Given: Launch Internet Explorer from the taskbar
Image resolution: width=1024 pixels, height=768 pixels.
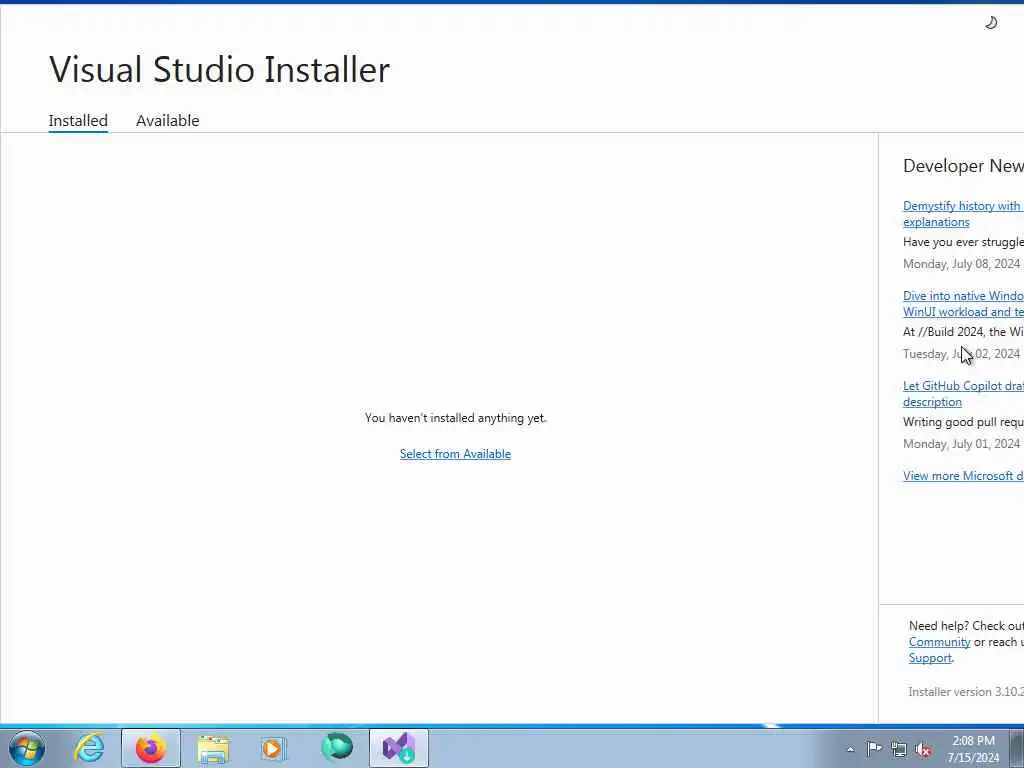Looking at the screenshot, I should [89, 748].
